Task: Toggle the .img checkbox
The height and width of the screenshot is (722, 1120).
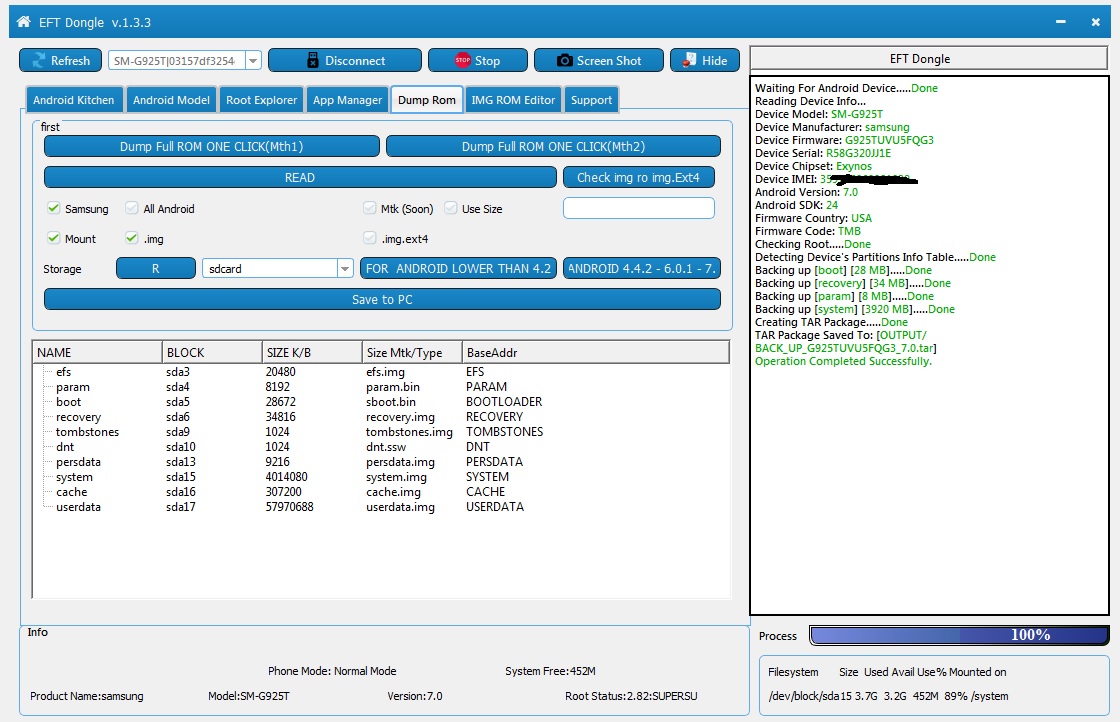Action: coord(131,238)
